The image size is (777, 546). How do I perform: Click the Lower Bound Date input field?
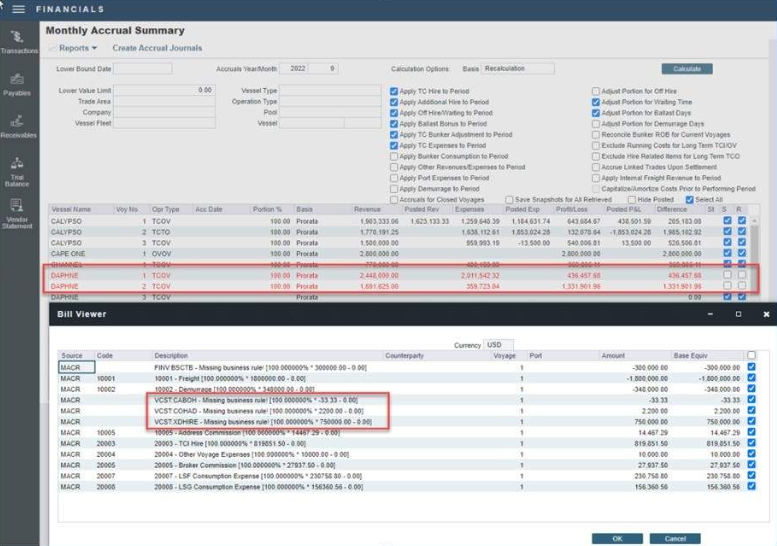[x=143, y=69]
